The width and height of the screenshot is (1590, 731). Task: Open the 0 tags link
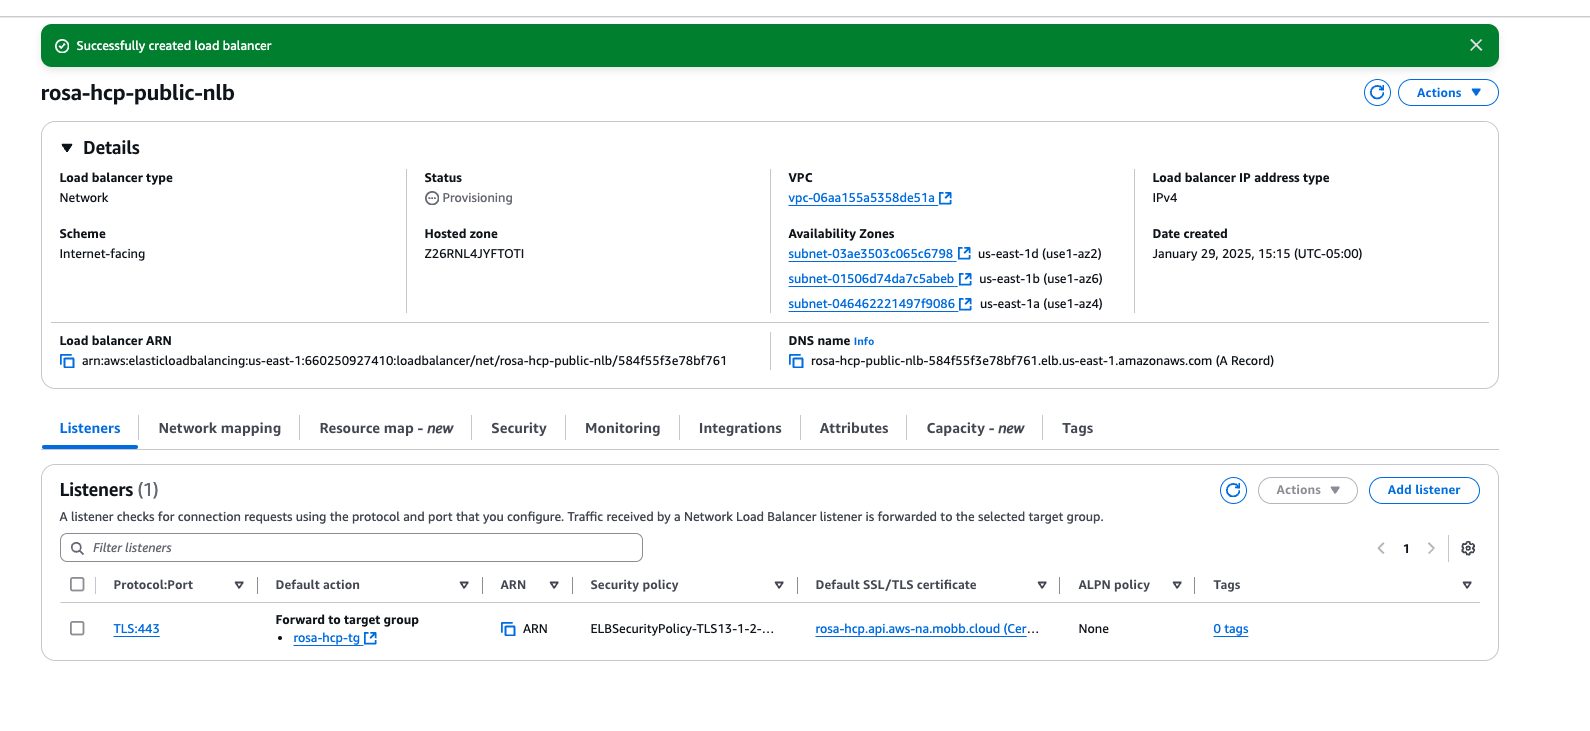[1231, 629]
